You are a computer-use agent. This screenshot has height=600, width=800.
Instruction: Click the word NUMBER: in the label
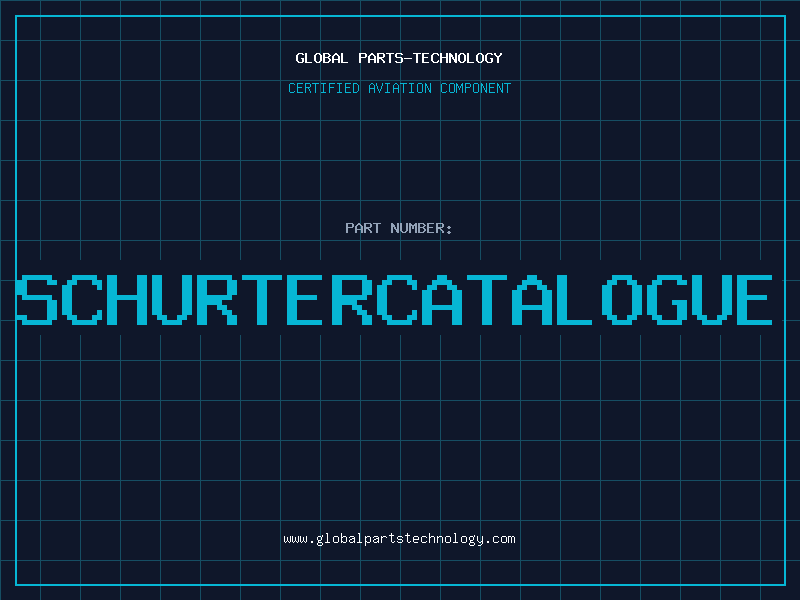tap(419, 228)
